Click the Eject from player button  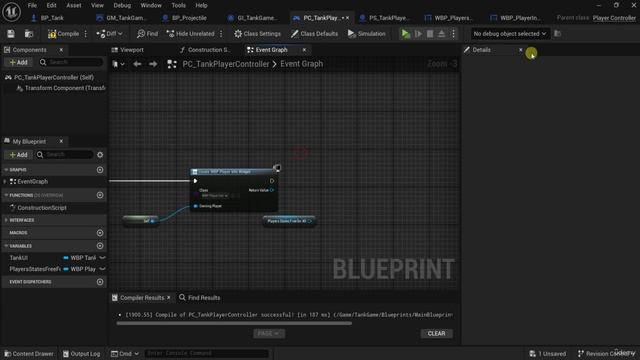[442, 34]
